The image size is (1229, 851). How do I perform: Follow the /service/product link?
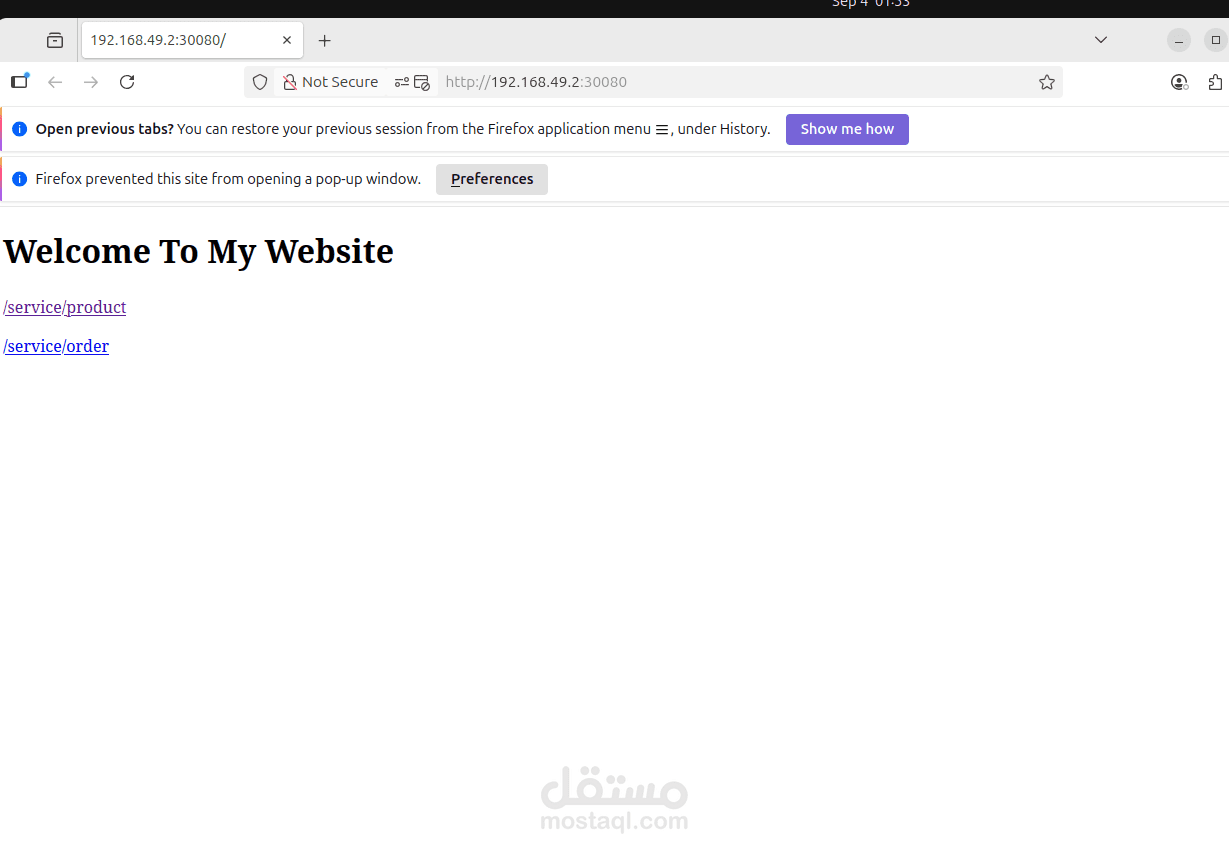65,307
